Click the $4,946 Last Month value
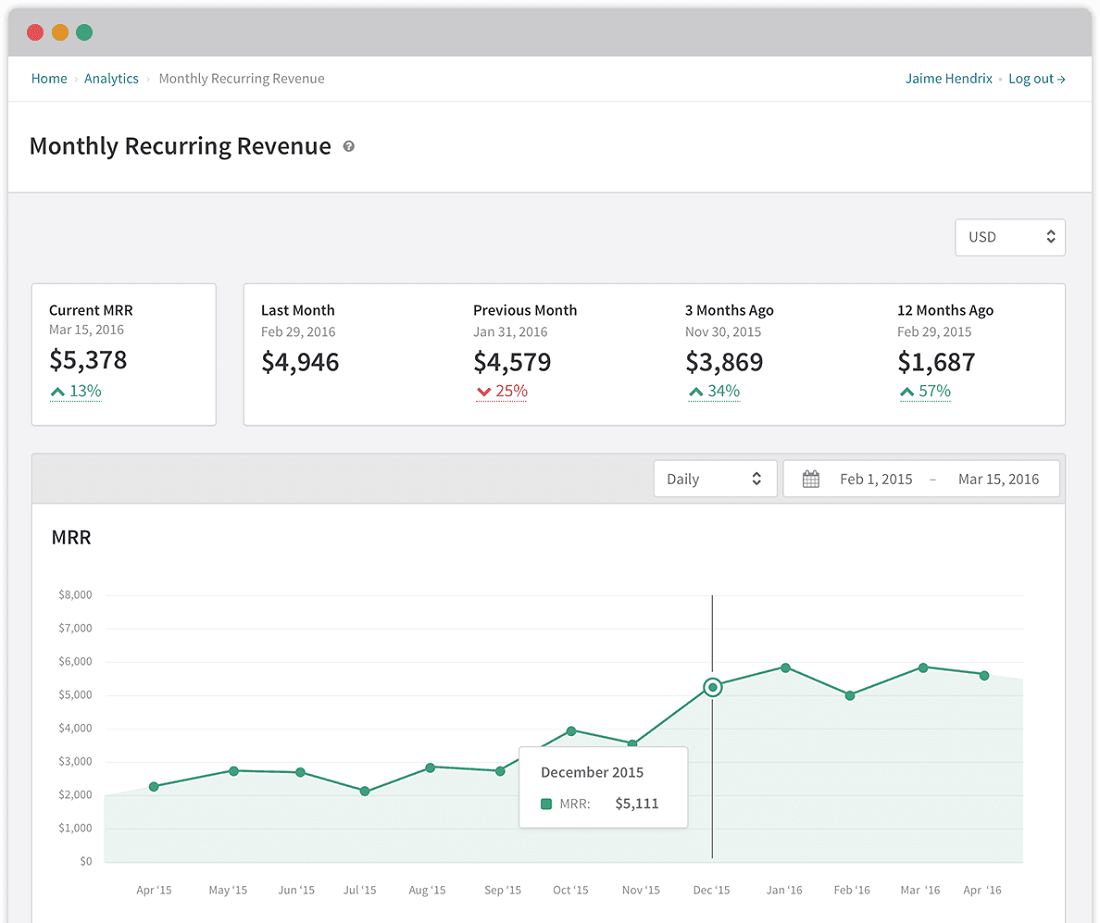This screenshot has width=1100, height=923. [x=300, y=362]
